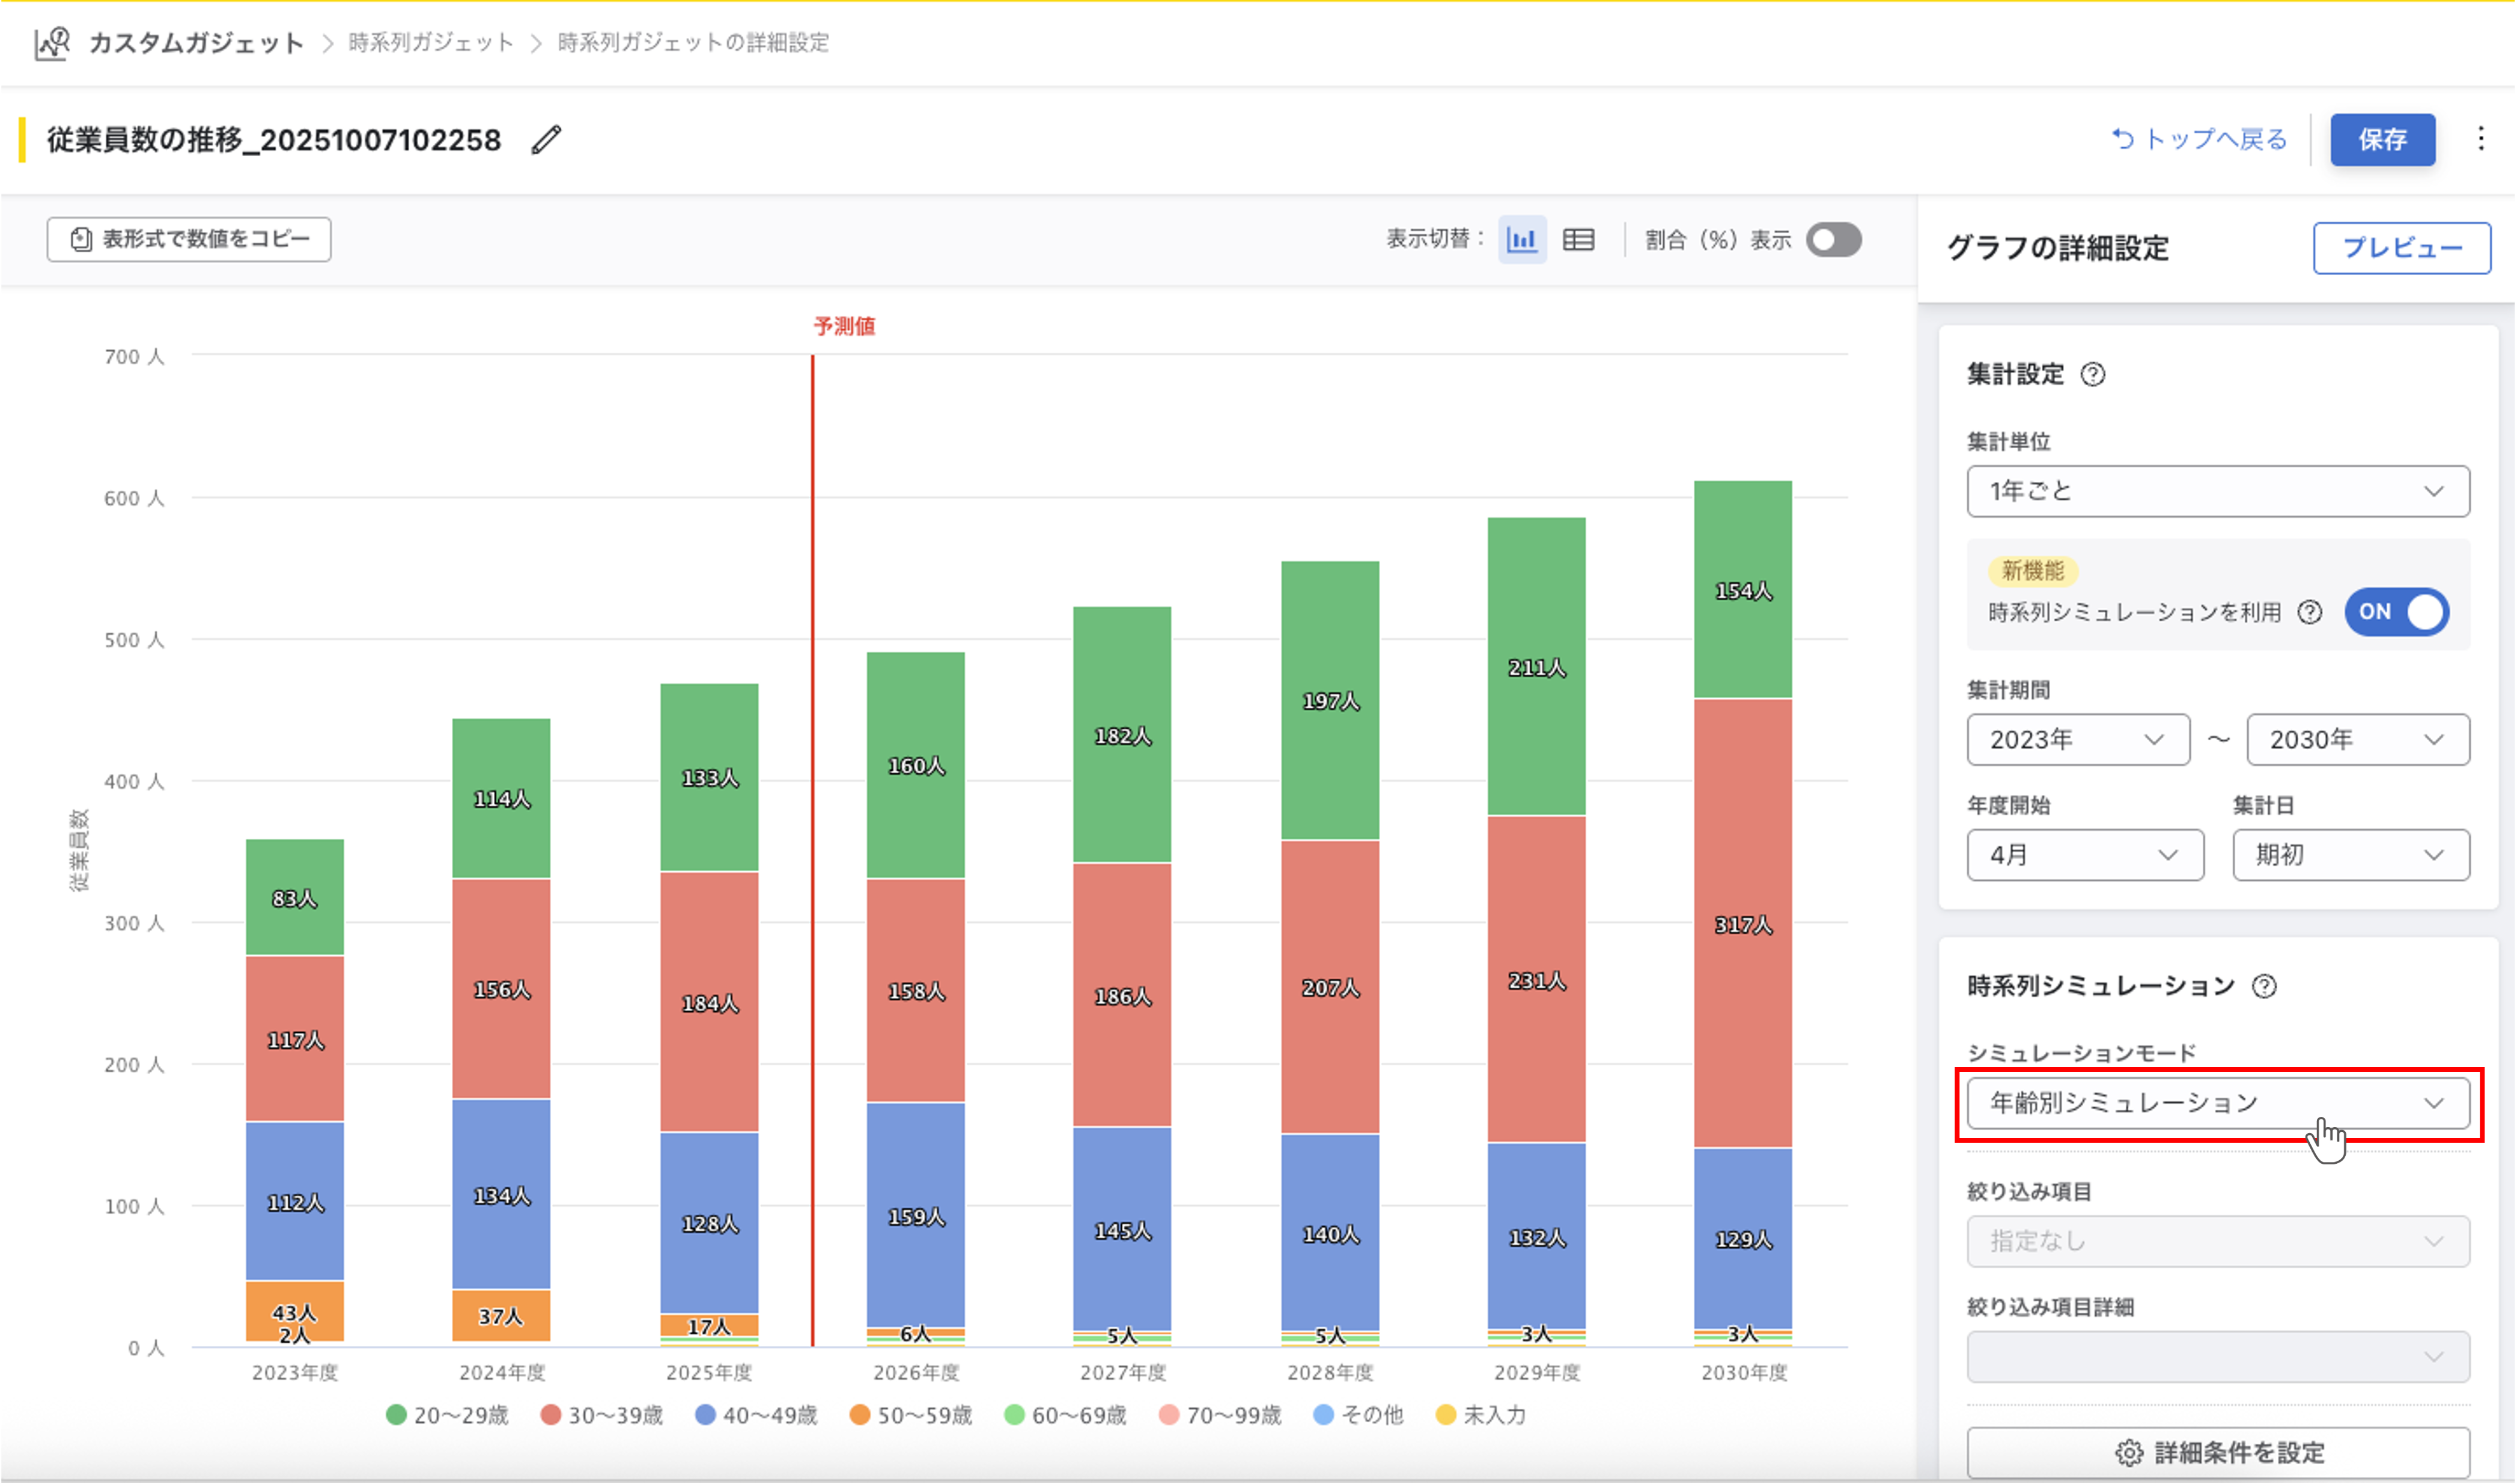Click help icon next to 集計設定
The image size is (2517, 1484).
click(x=2092, y=375)
